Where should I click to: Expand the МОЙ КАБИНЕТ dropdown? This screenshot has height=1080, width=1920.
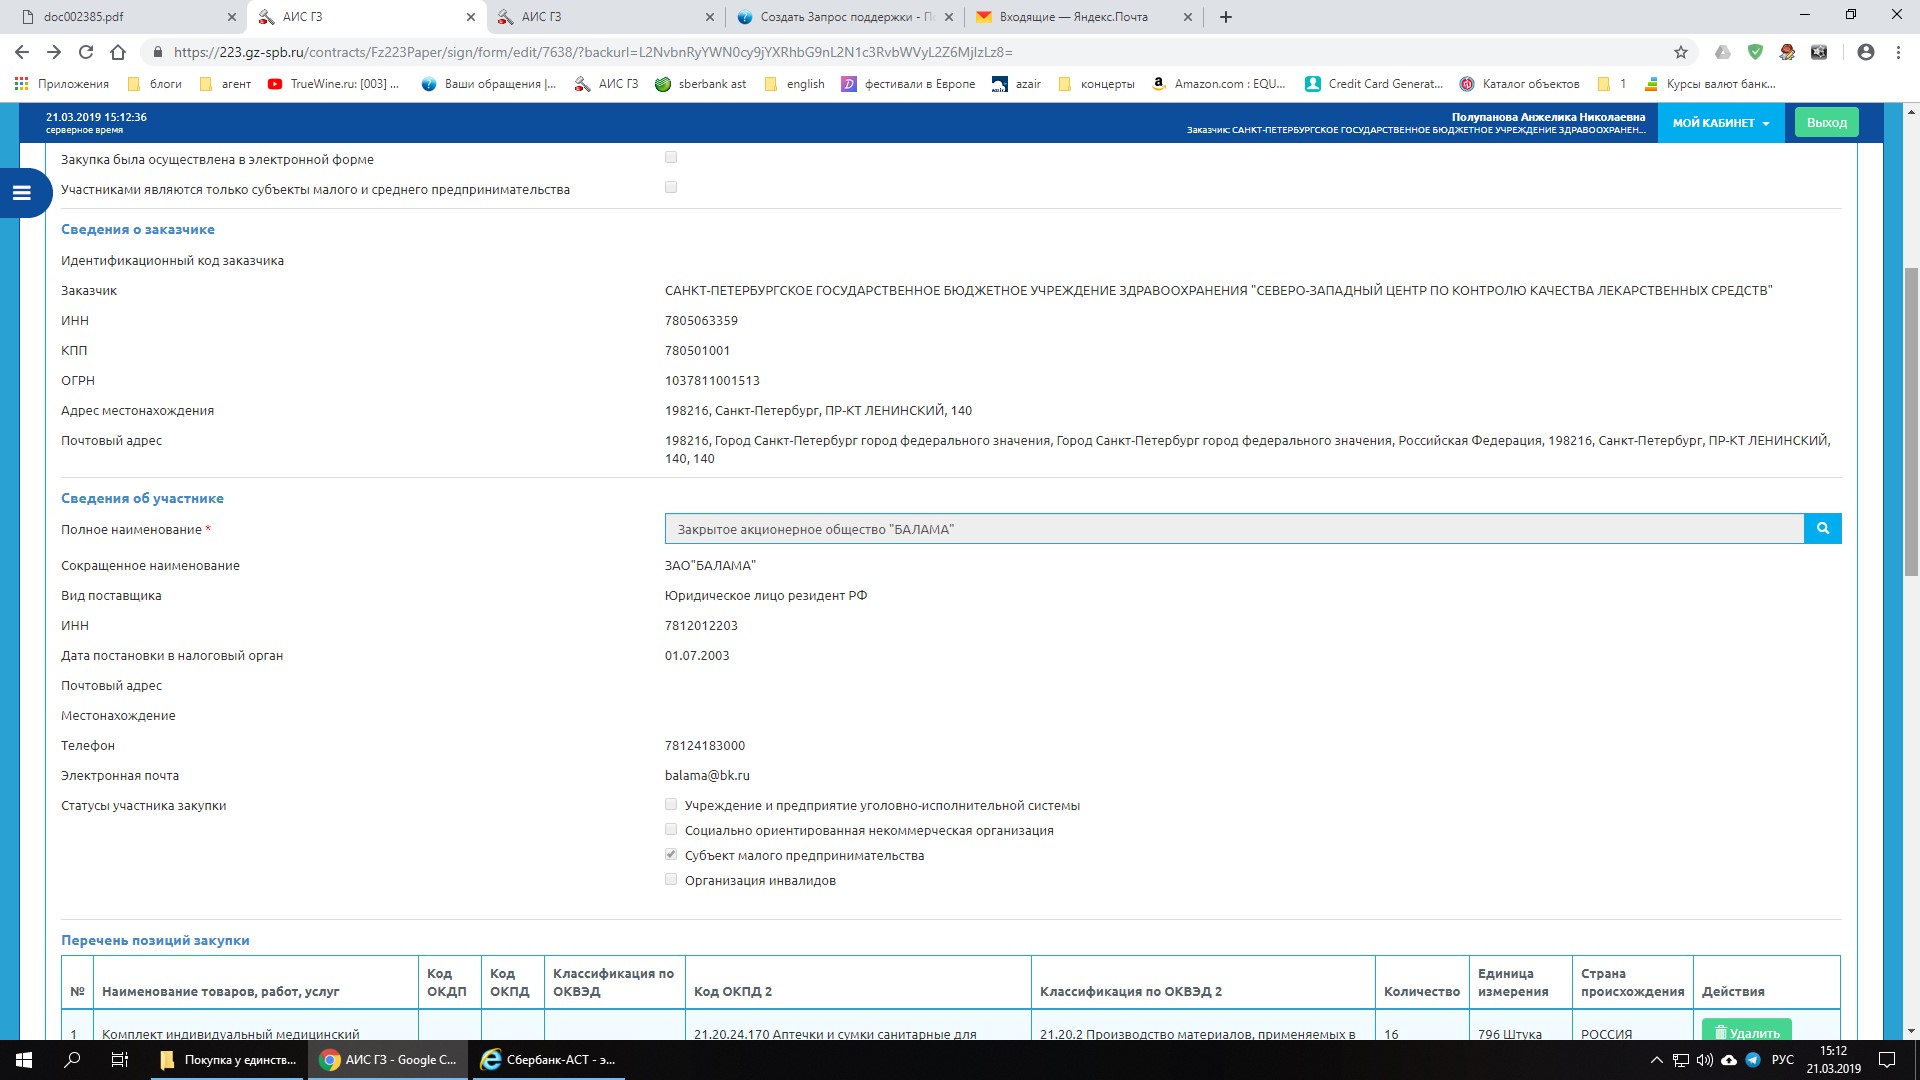tap(1720, 123)
